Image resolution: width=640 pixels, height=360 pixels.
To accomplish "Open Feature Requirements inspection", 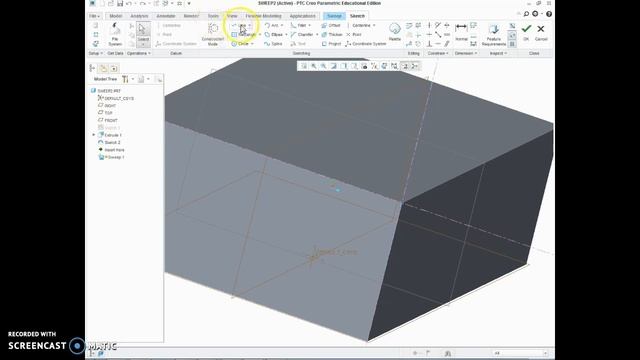I will click(493, 34).
